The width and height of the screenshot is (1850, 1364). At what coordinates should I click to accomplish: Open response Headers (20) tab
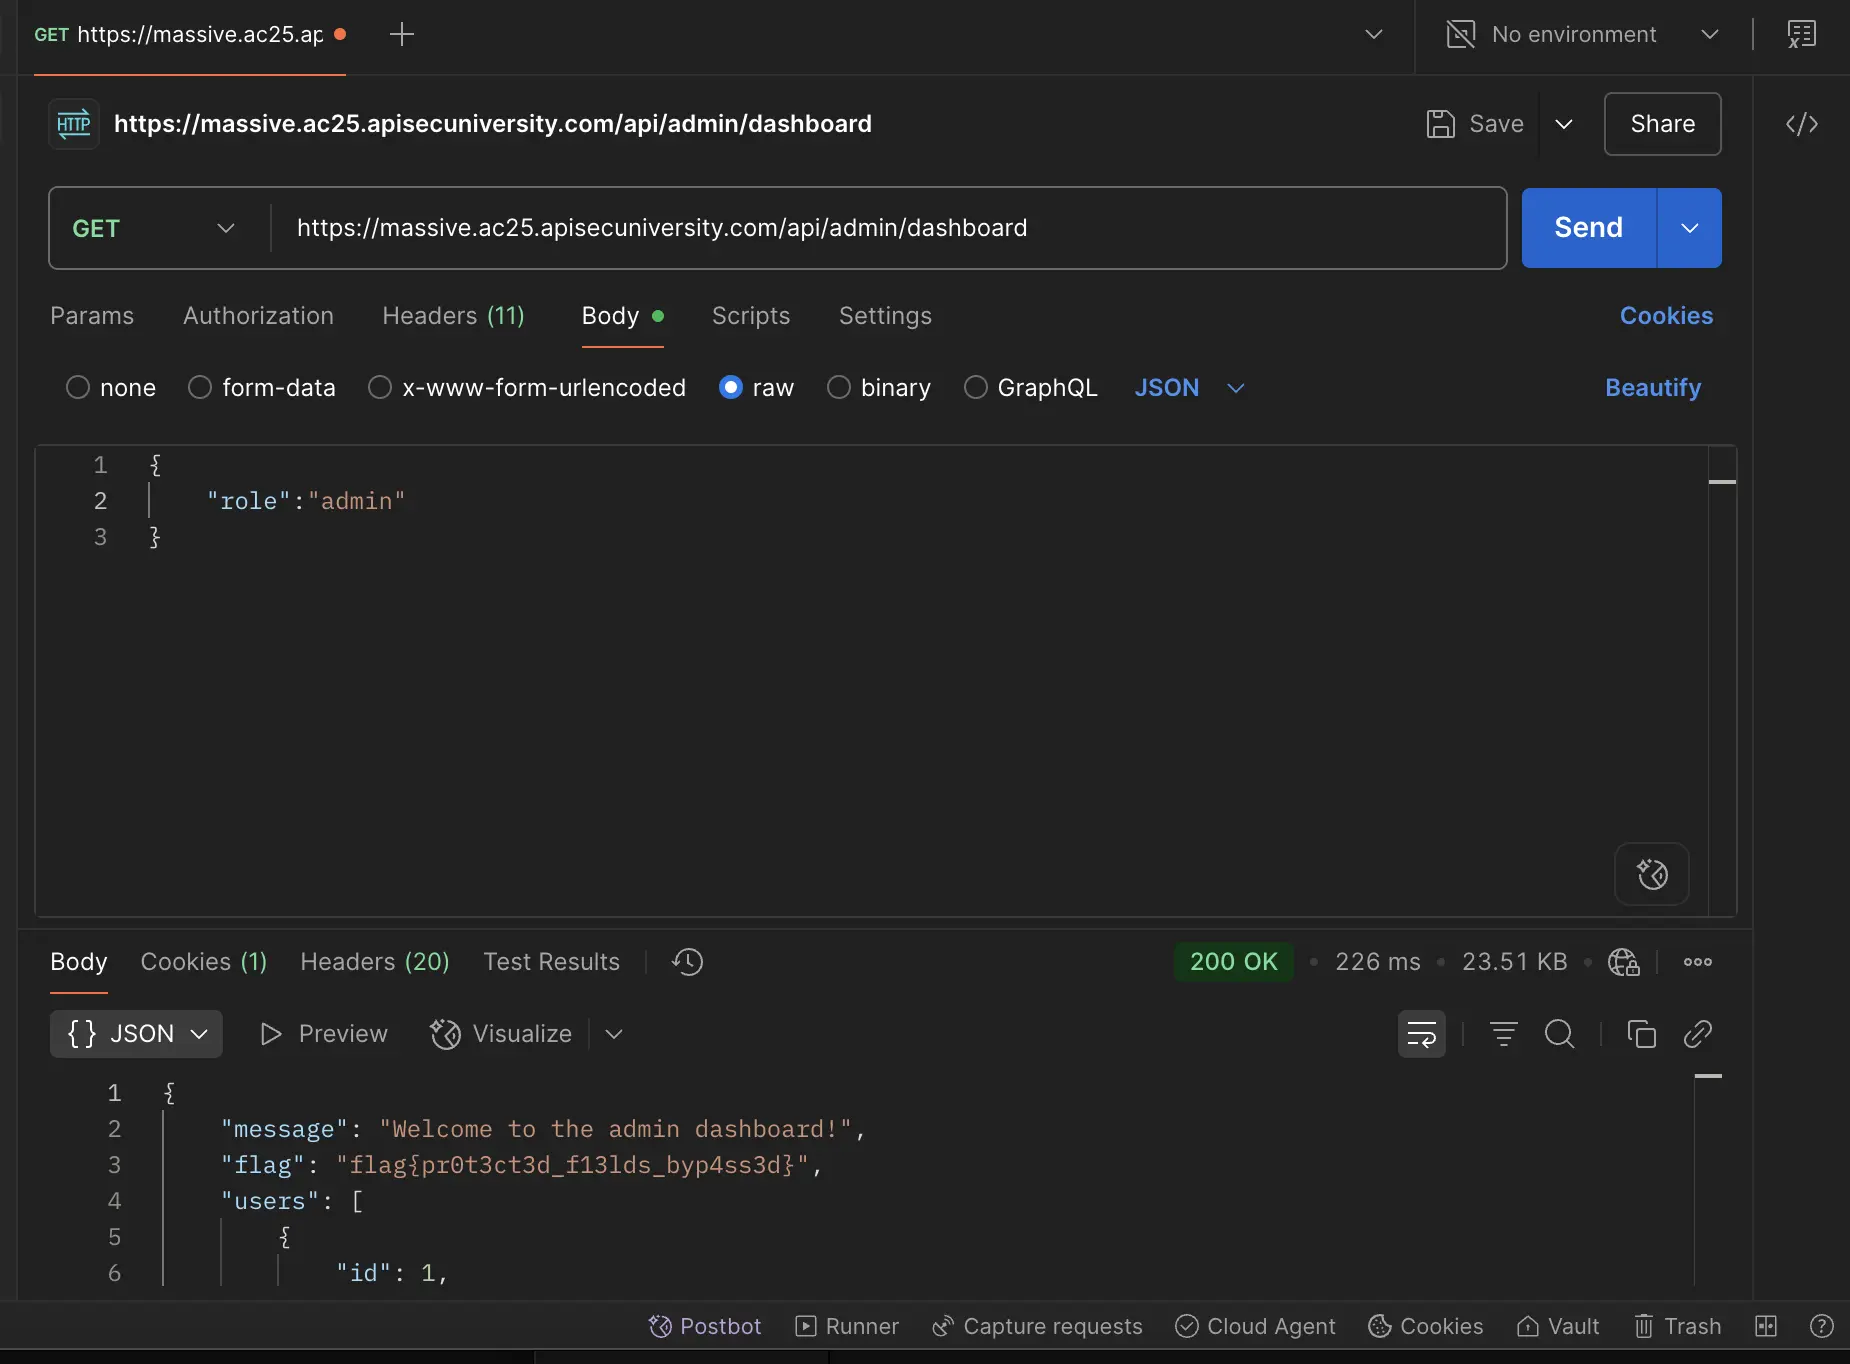click(375, 962)
